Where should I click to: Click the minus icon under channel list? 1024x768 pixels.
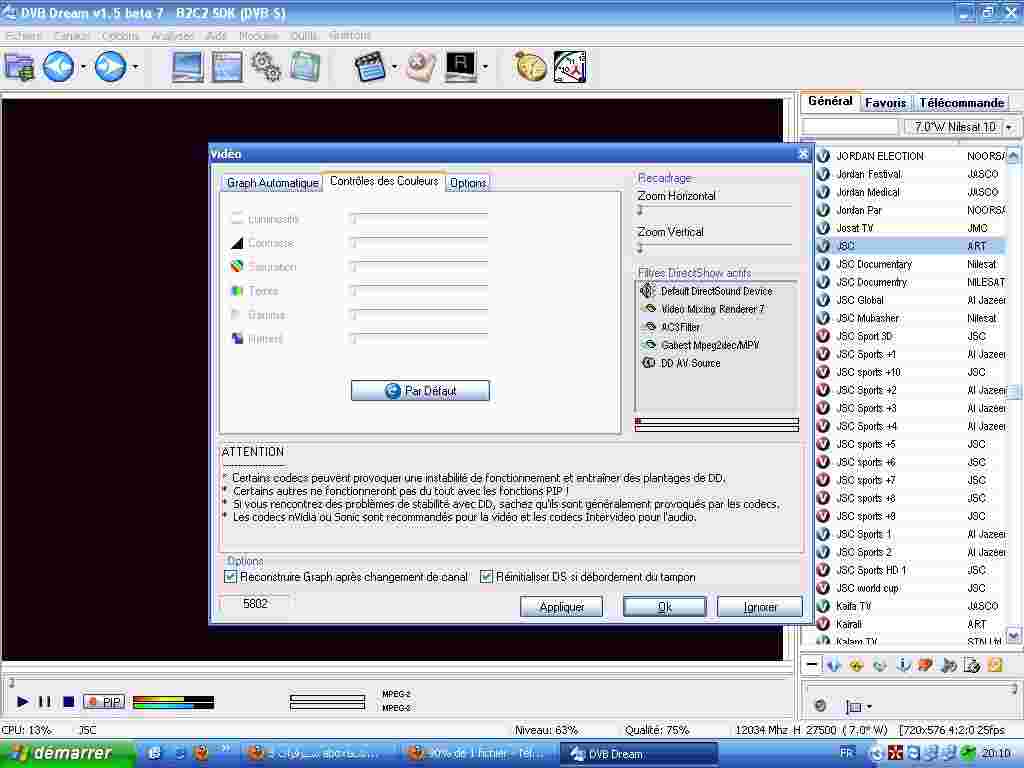click(x=812, y=665)
